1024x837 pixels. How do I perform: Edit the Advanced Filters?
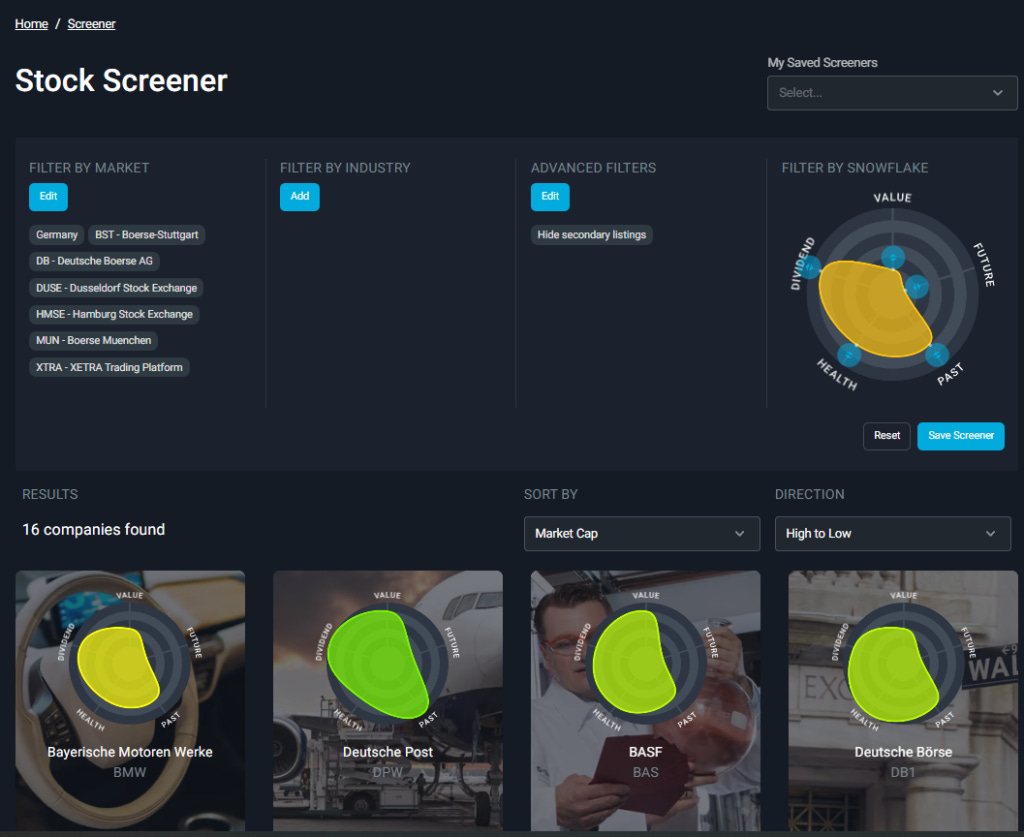pyautogui.click(x=550, y=197)
